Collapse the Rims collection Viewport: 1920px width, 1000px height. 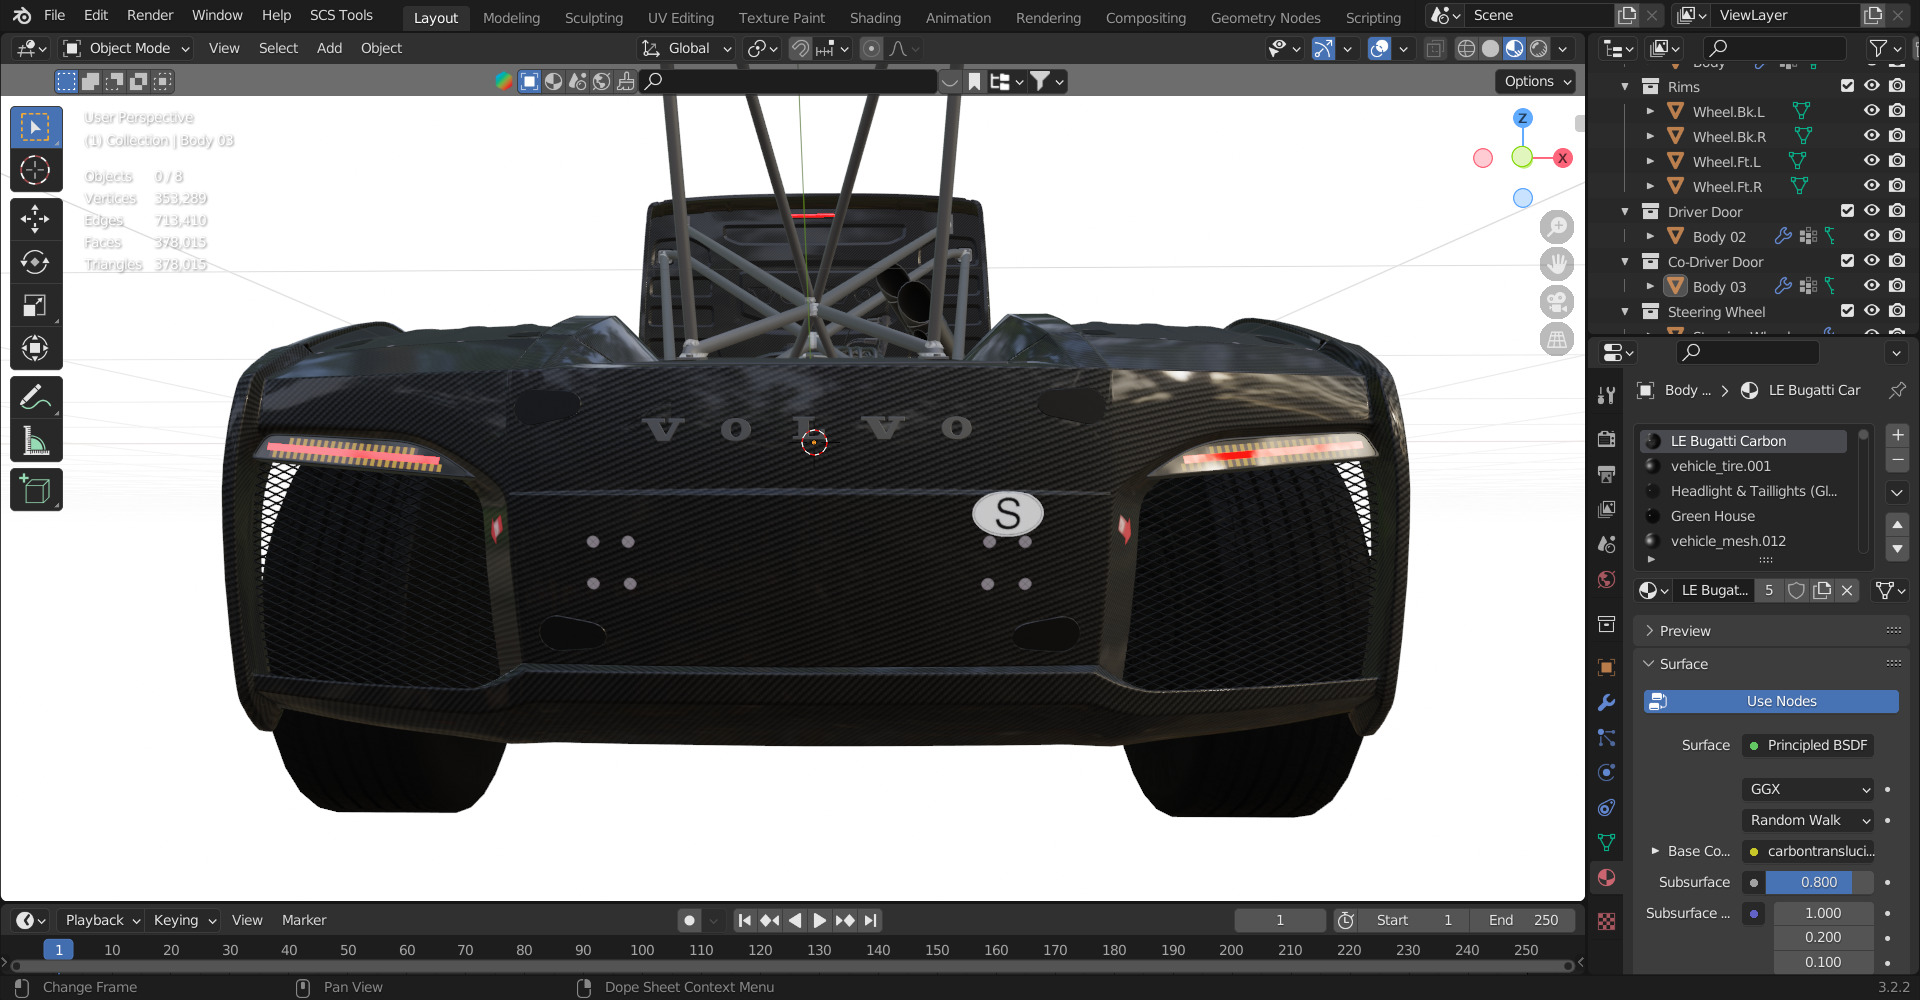(x=1625, y=87)
